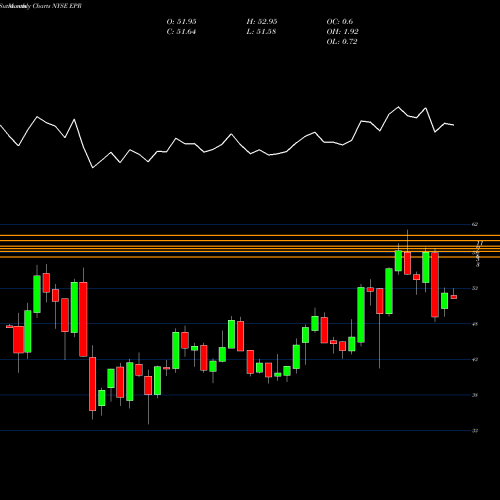
Task: Click the open price value O: 51.95
Action: click(181, 22)
